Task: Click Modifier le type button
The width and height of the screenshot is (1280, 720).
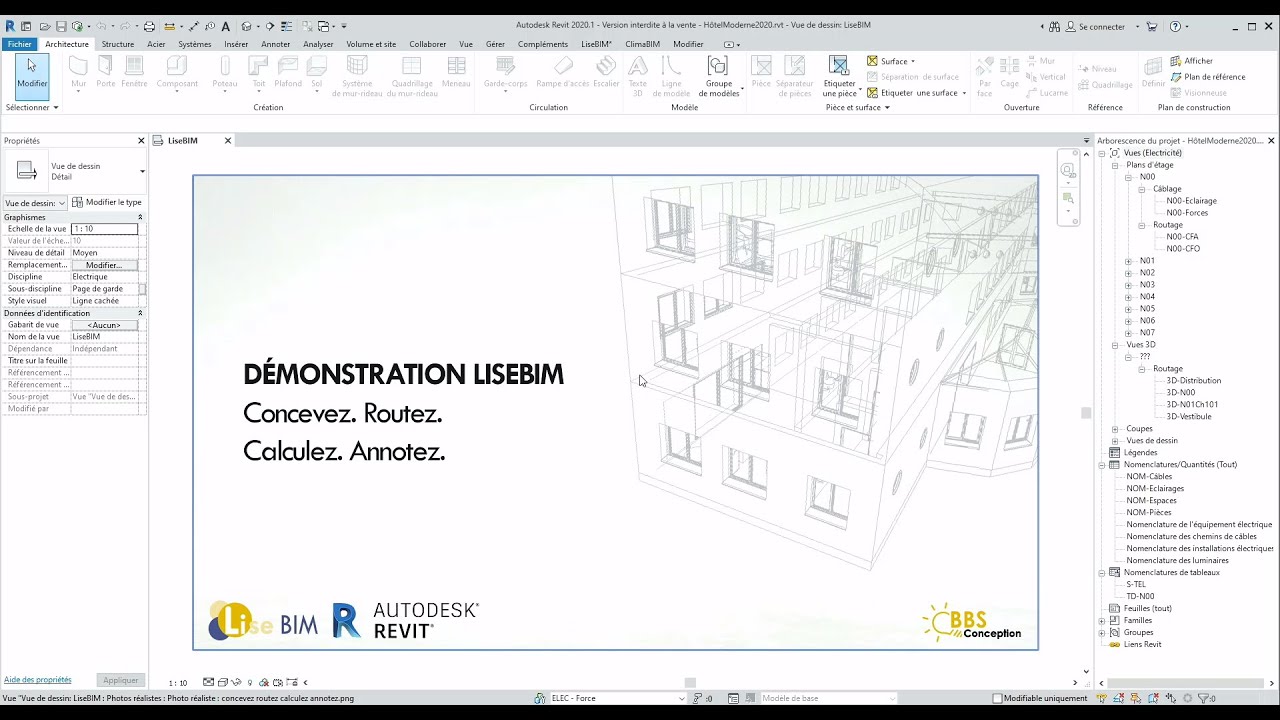Action: tap(107, 203)
